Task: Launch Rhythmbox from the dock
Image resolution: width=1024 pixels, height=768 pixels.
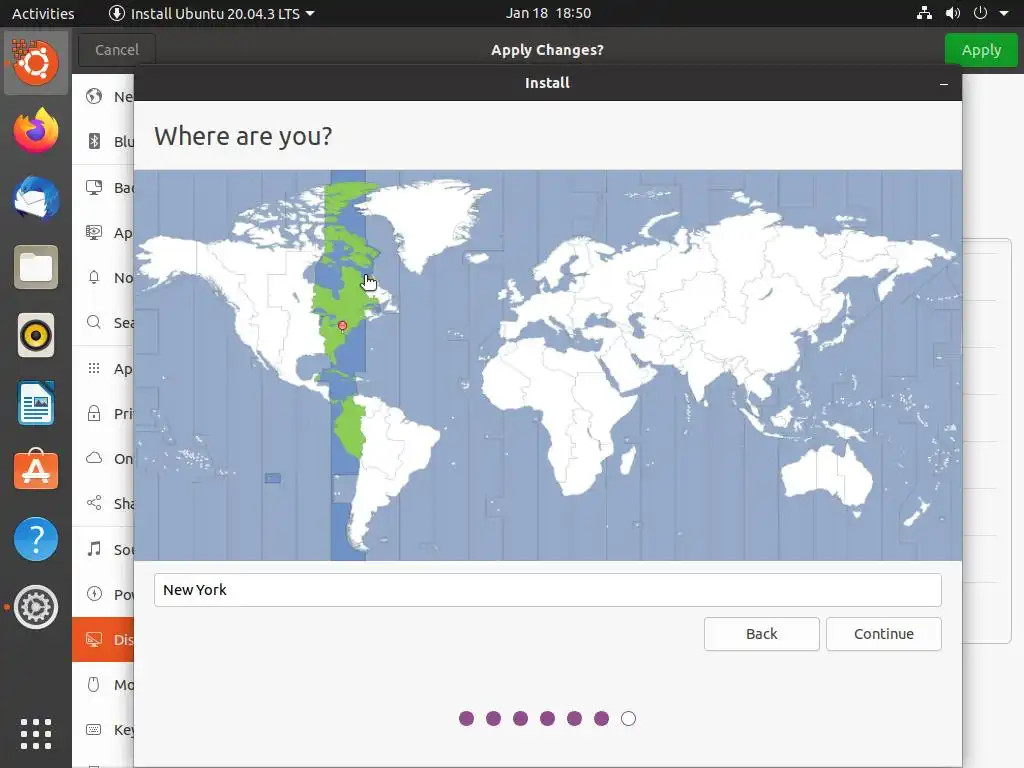Action: coord(36,335)
